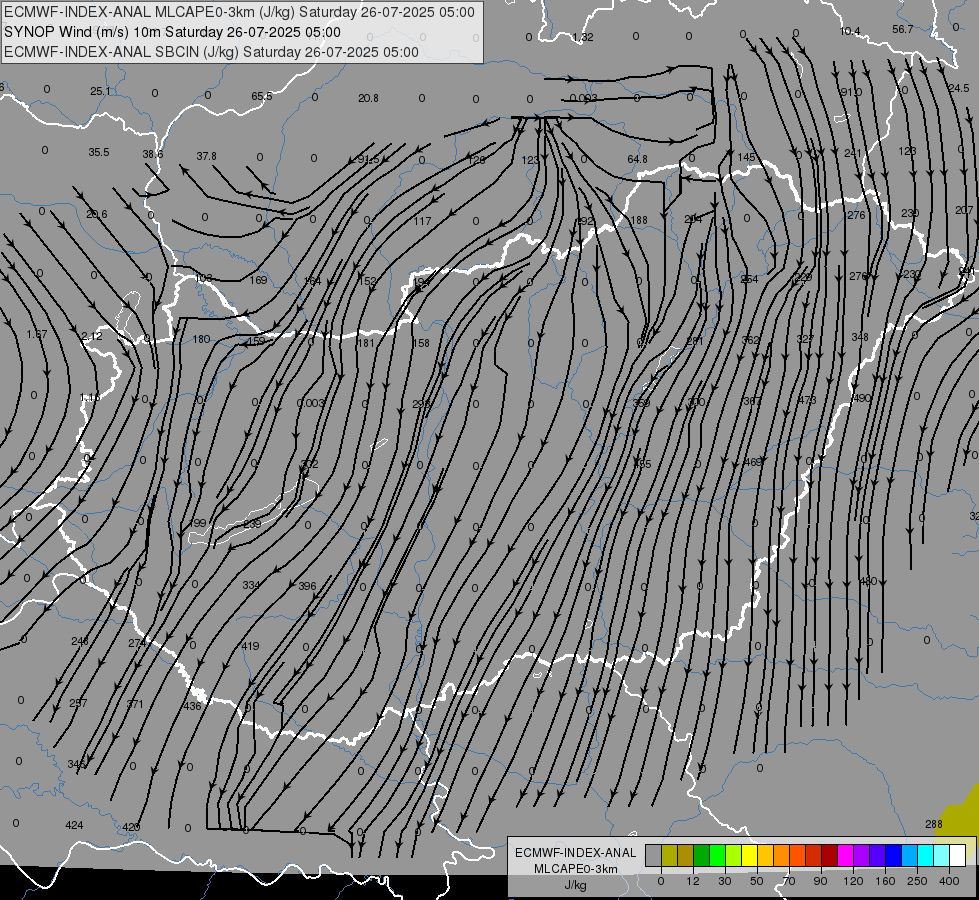Select the legend label MLCAPE0-3km
The width and height of the screenshot is (979, 900).
[575, 869]
